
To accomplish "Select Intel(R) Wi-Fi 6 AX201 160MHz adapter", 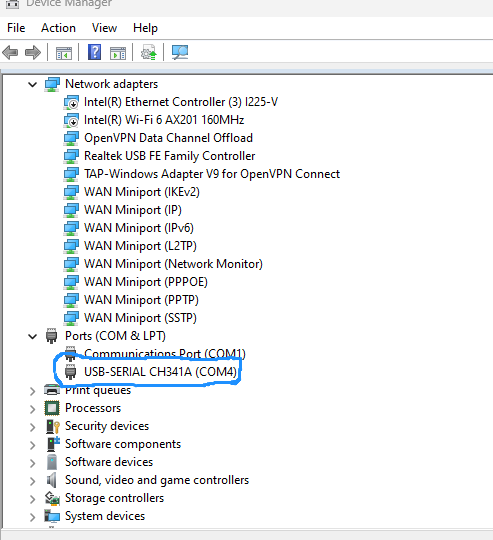I will coord(164,120).
